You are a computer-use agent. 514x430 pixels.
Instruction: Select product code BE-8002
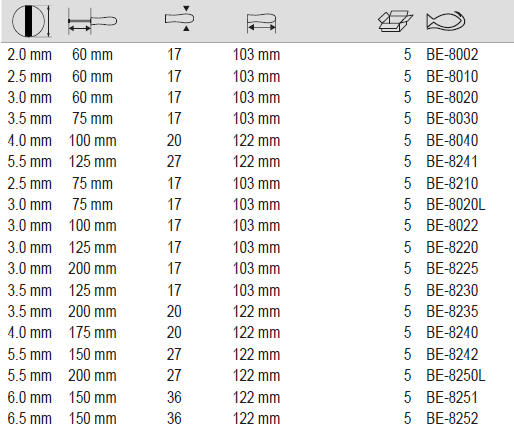(452, 55)
